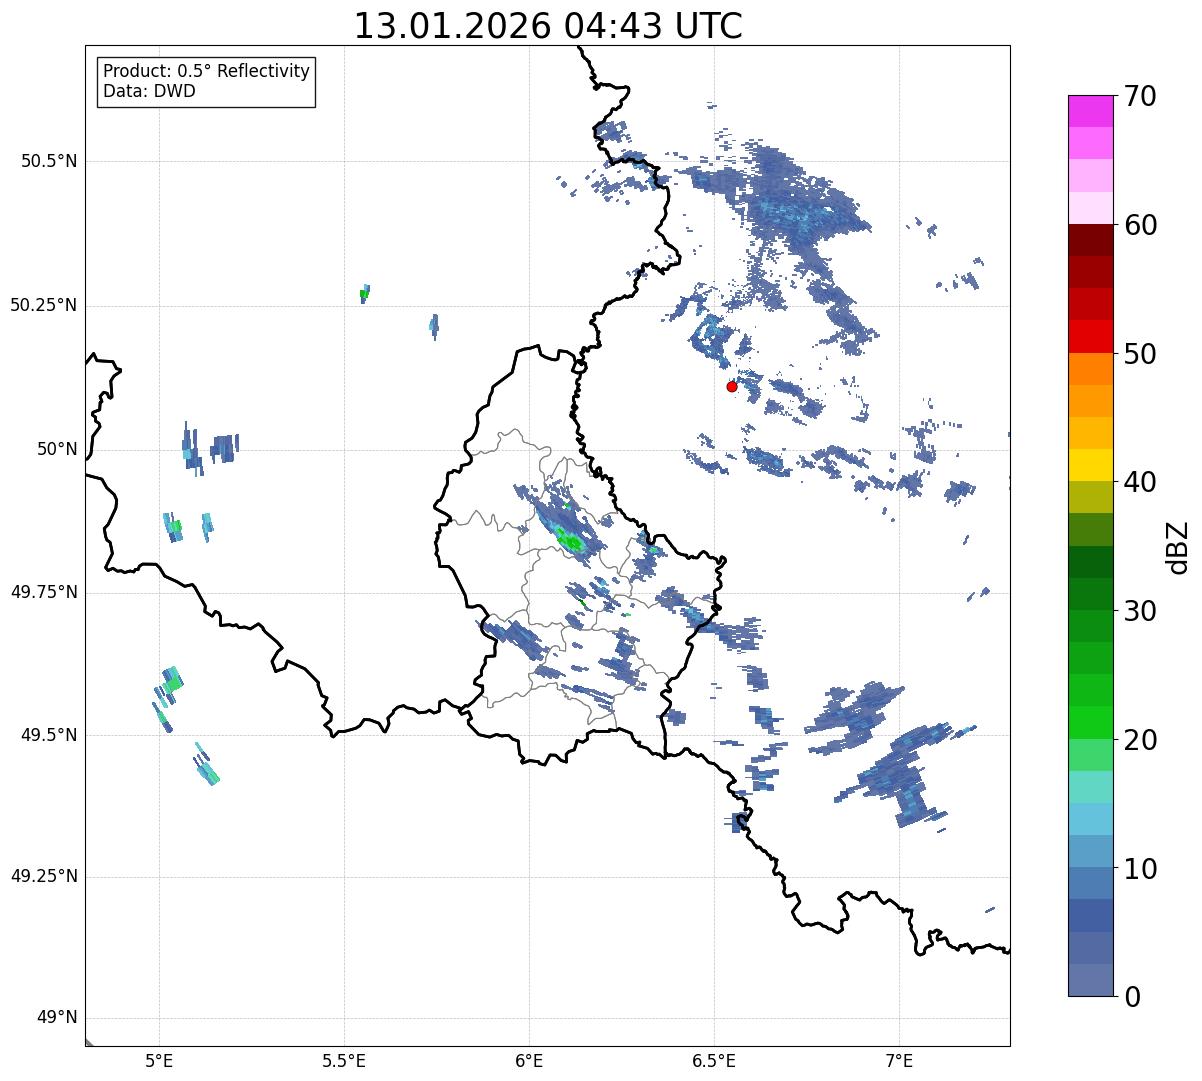Click the colorbar tick label "30"
Viewport: 1202px width, 1081px height.
click(1140, 611)
